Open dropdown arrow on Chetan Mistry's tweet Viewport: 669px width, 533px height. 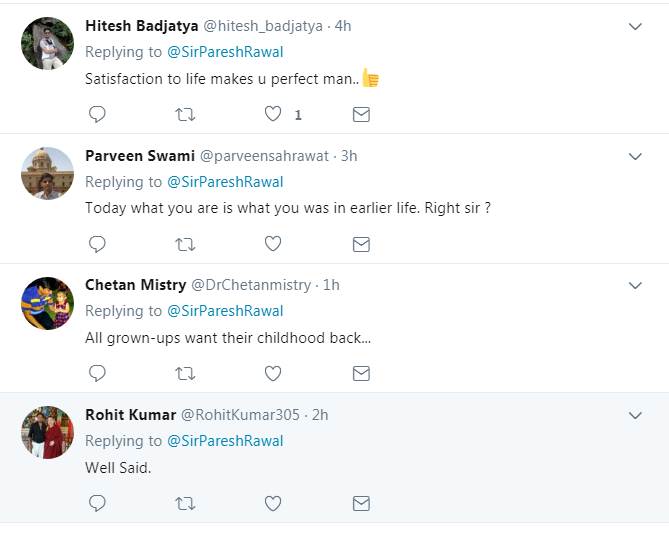(x=635, y=285)
